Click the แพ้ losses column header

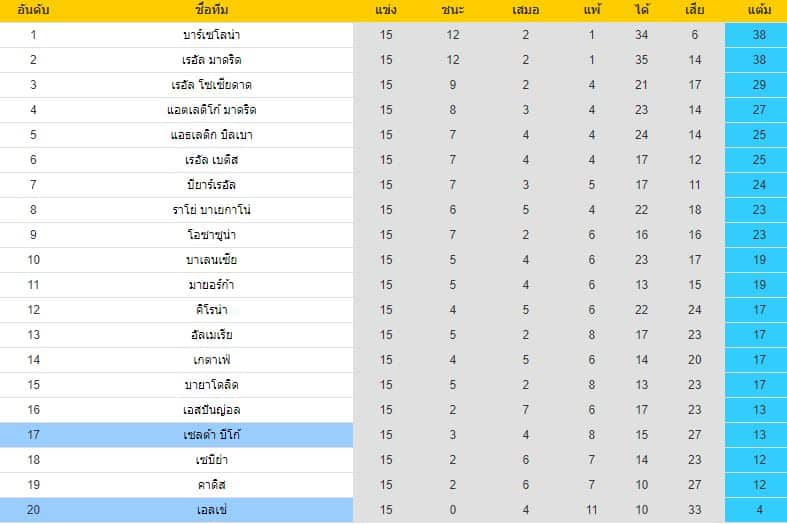coord(592,10)
